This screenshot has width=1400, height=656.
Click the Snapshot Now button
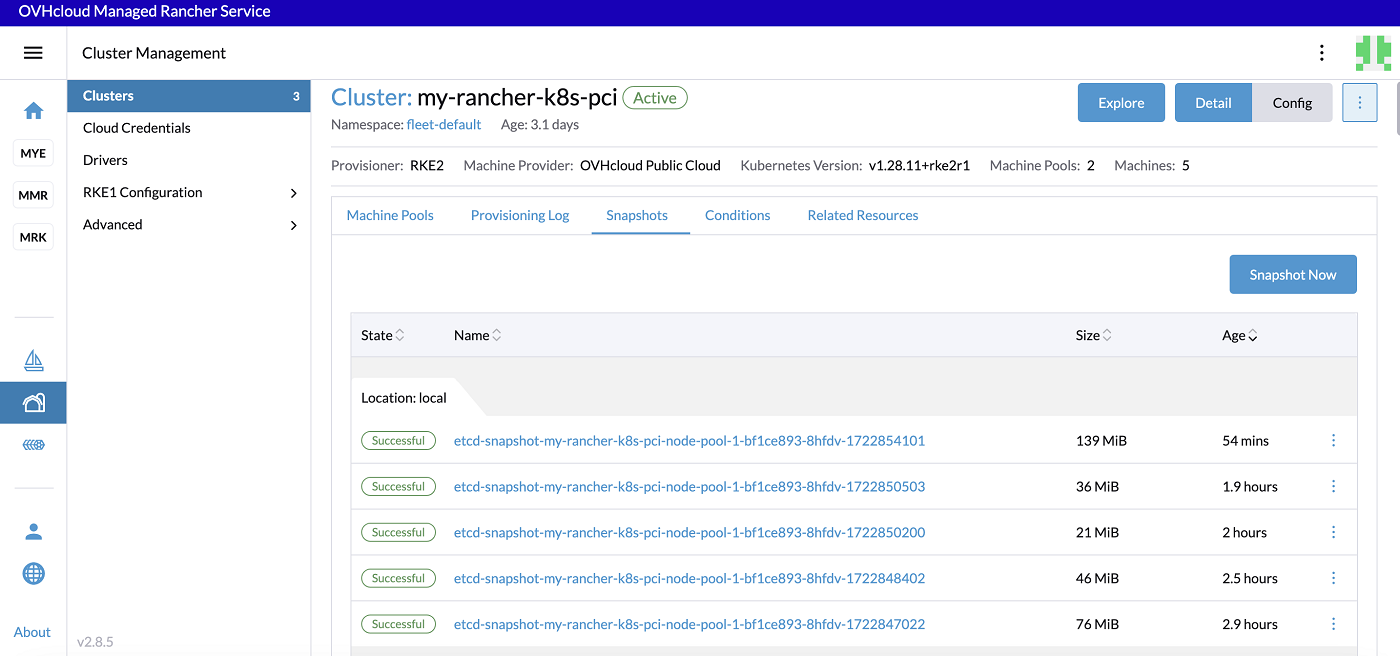[x=1292, y=274]
